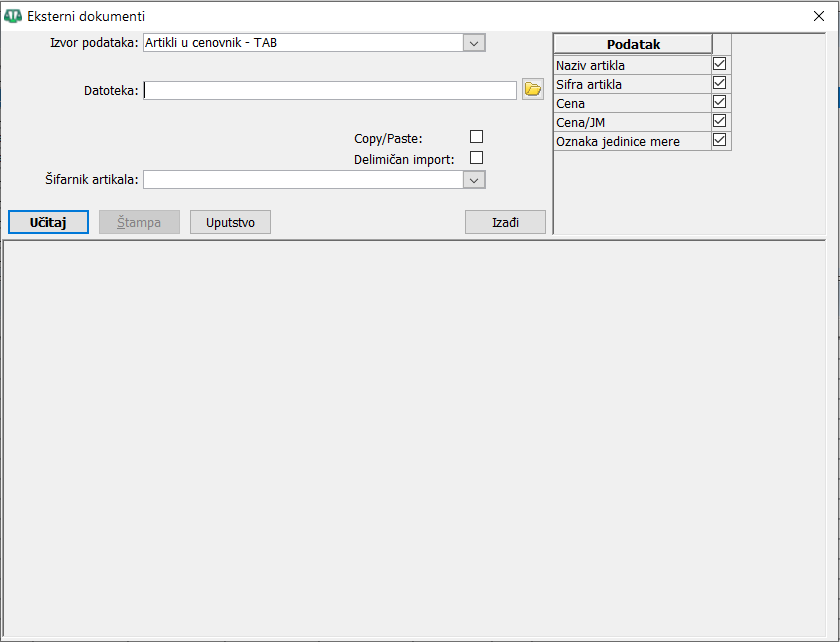Screen dimensions: 840x642
Task: Enable the Copy/Paste checkbox
Action: [x=476, y=137]
